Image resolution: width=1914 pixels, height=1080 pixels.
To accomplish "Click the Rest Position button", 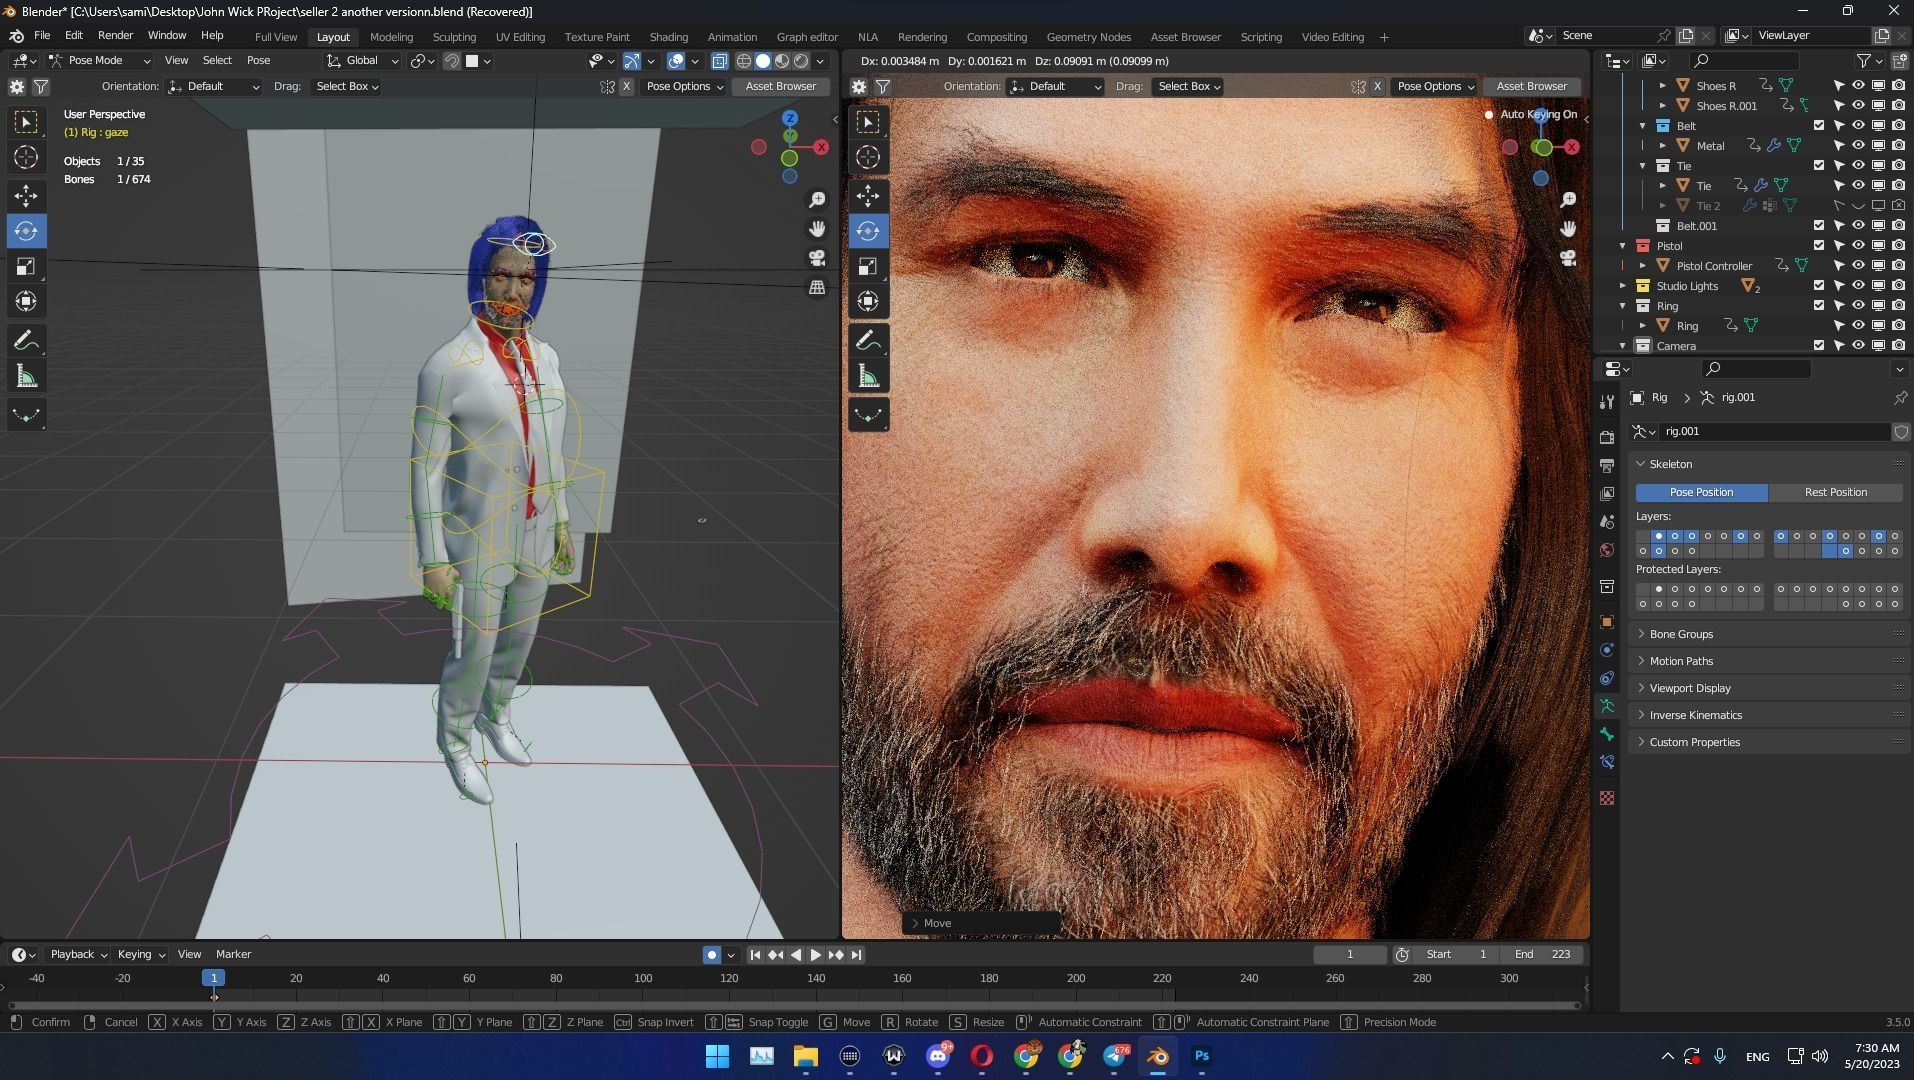I will click(x=1835, y=492).
